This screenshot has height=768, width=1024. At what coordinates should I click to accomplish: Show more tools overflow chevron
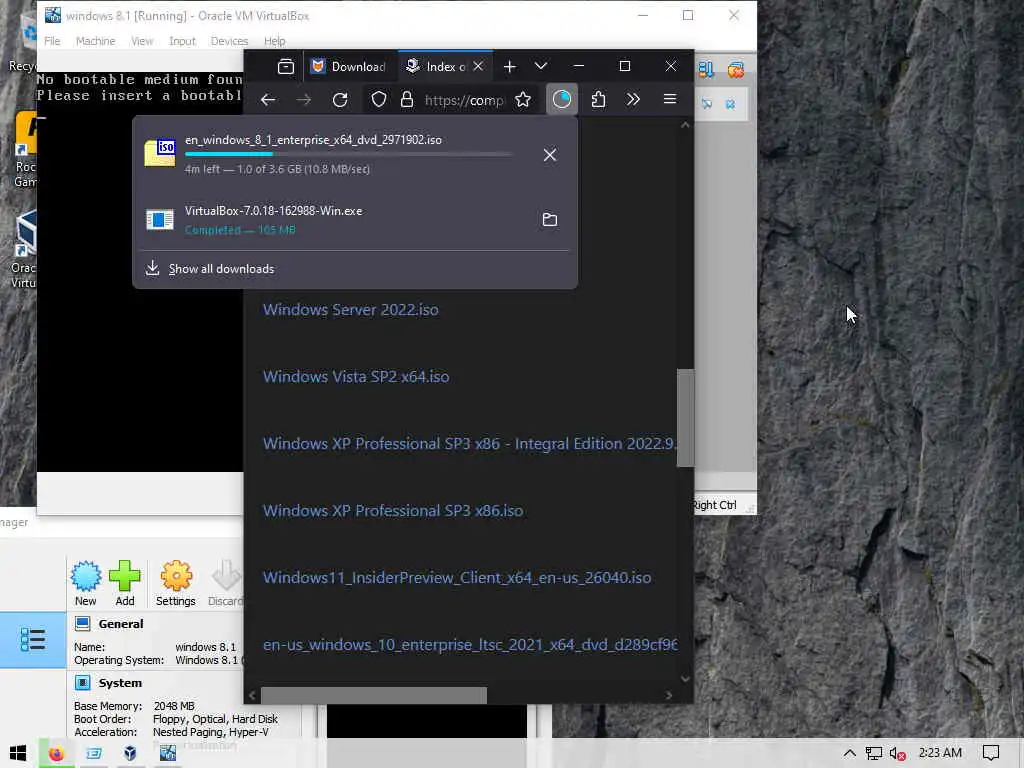[x=633, y=100]
